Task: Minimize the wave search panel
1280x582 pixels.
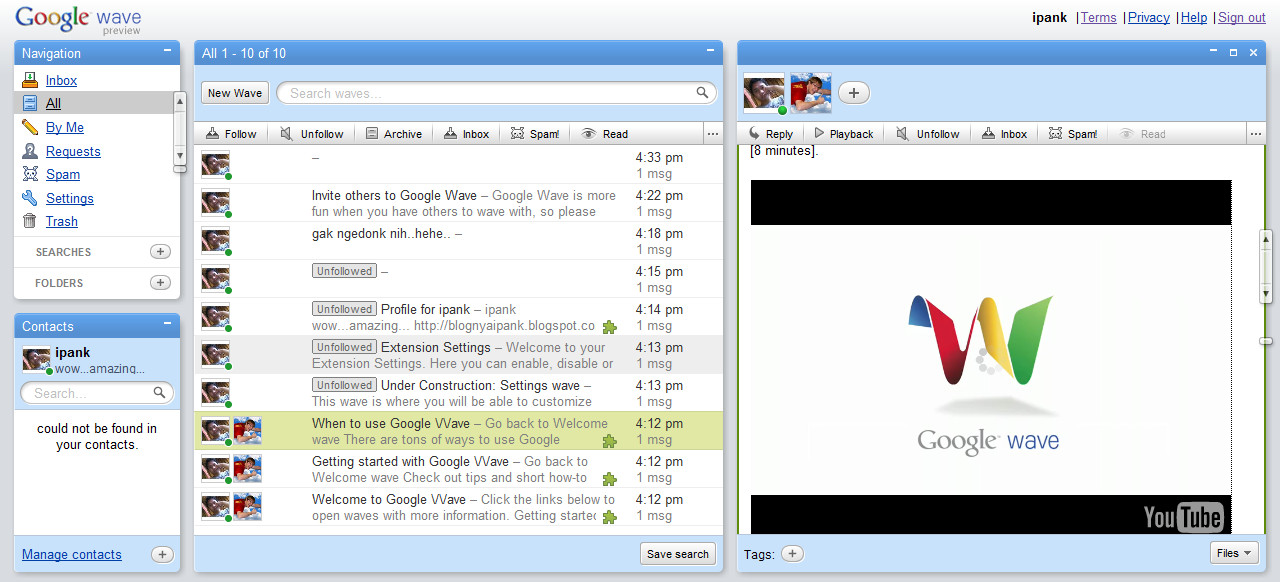Action: [x=710, y=51]
